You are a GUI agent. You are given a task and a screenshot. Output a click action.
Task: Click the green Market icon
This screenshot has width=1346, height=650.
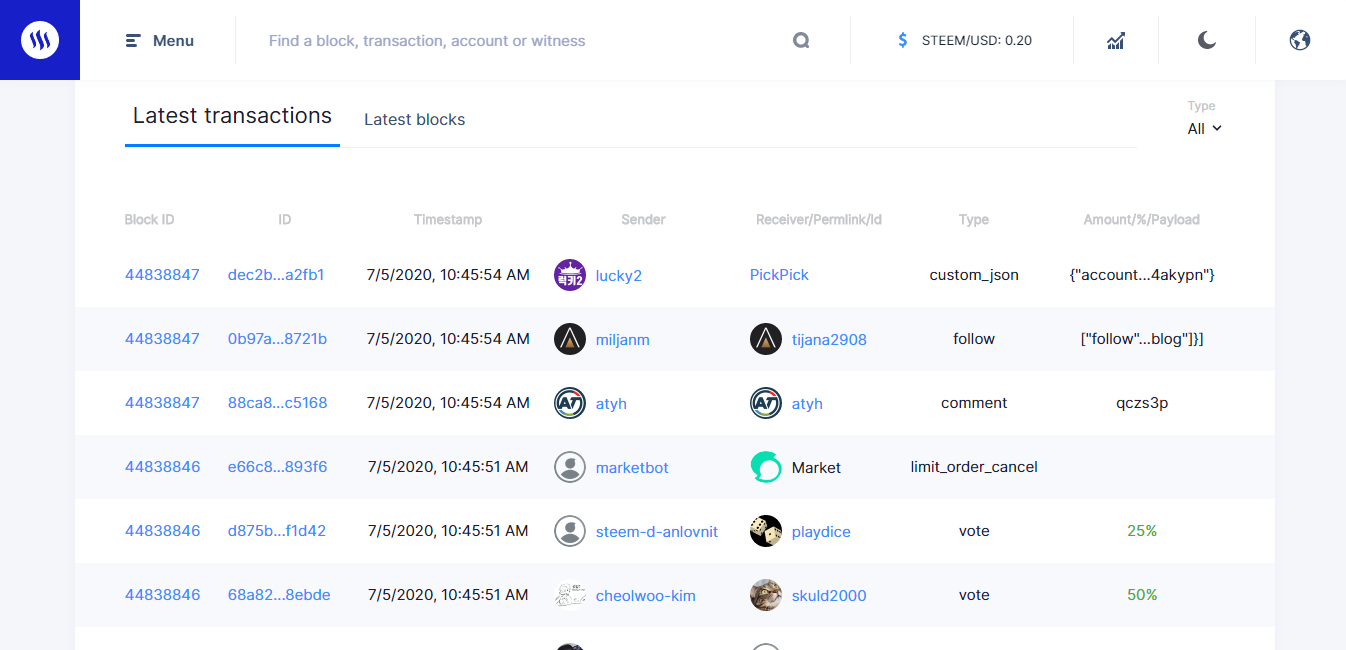coord(766,467)
